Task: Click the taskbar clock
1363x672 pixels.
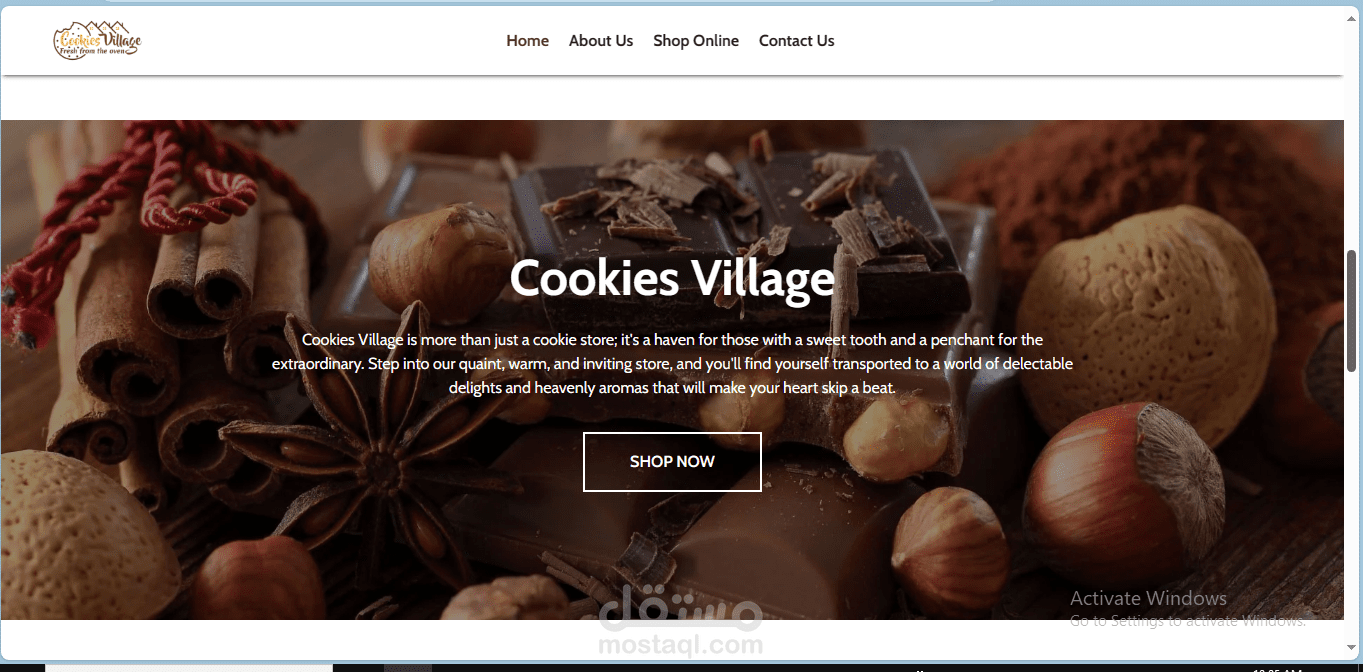Action: click(1265, 668)
